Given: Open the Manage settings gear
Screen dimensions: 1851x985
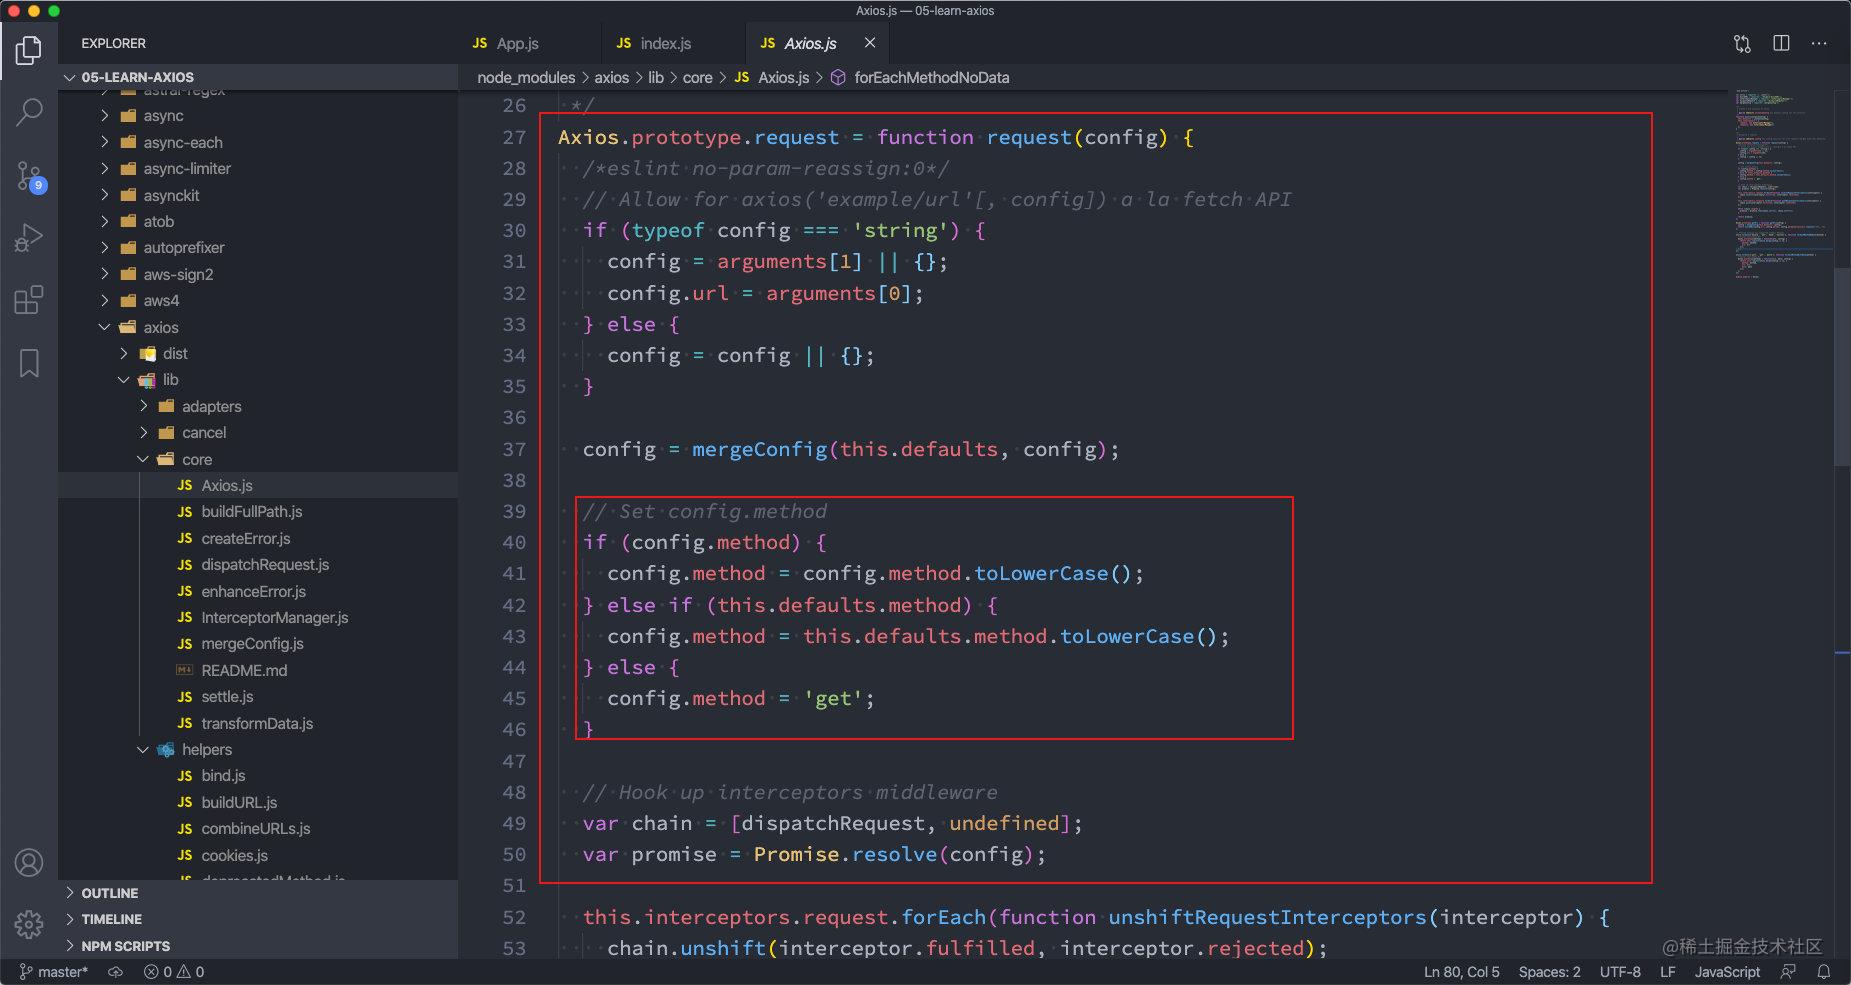Looking at the screenshot, I should pos(29,924).
